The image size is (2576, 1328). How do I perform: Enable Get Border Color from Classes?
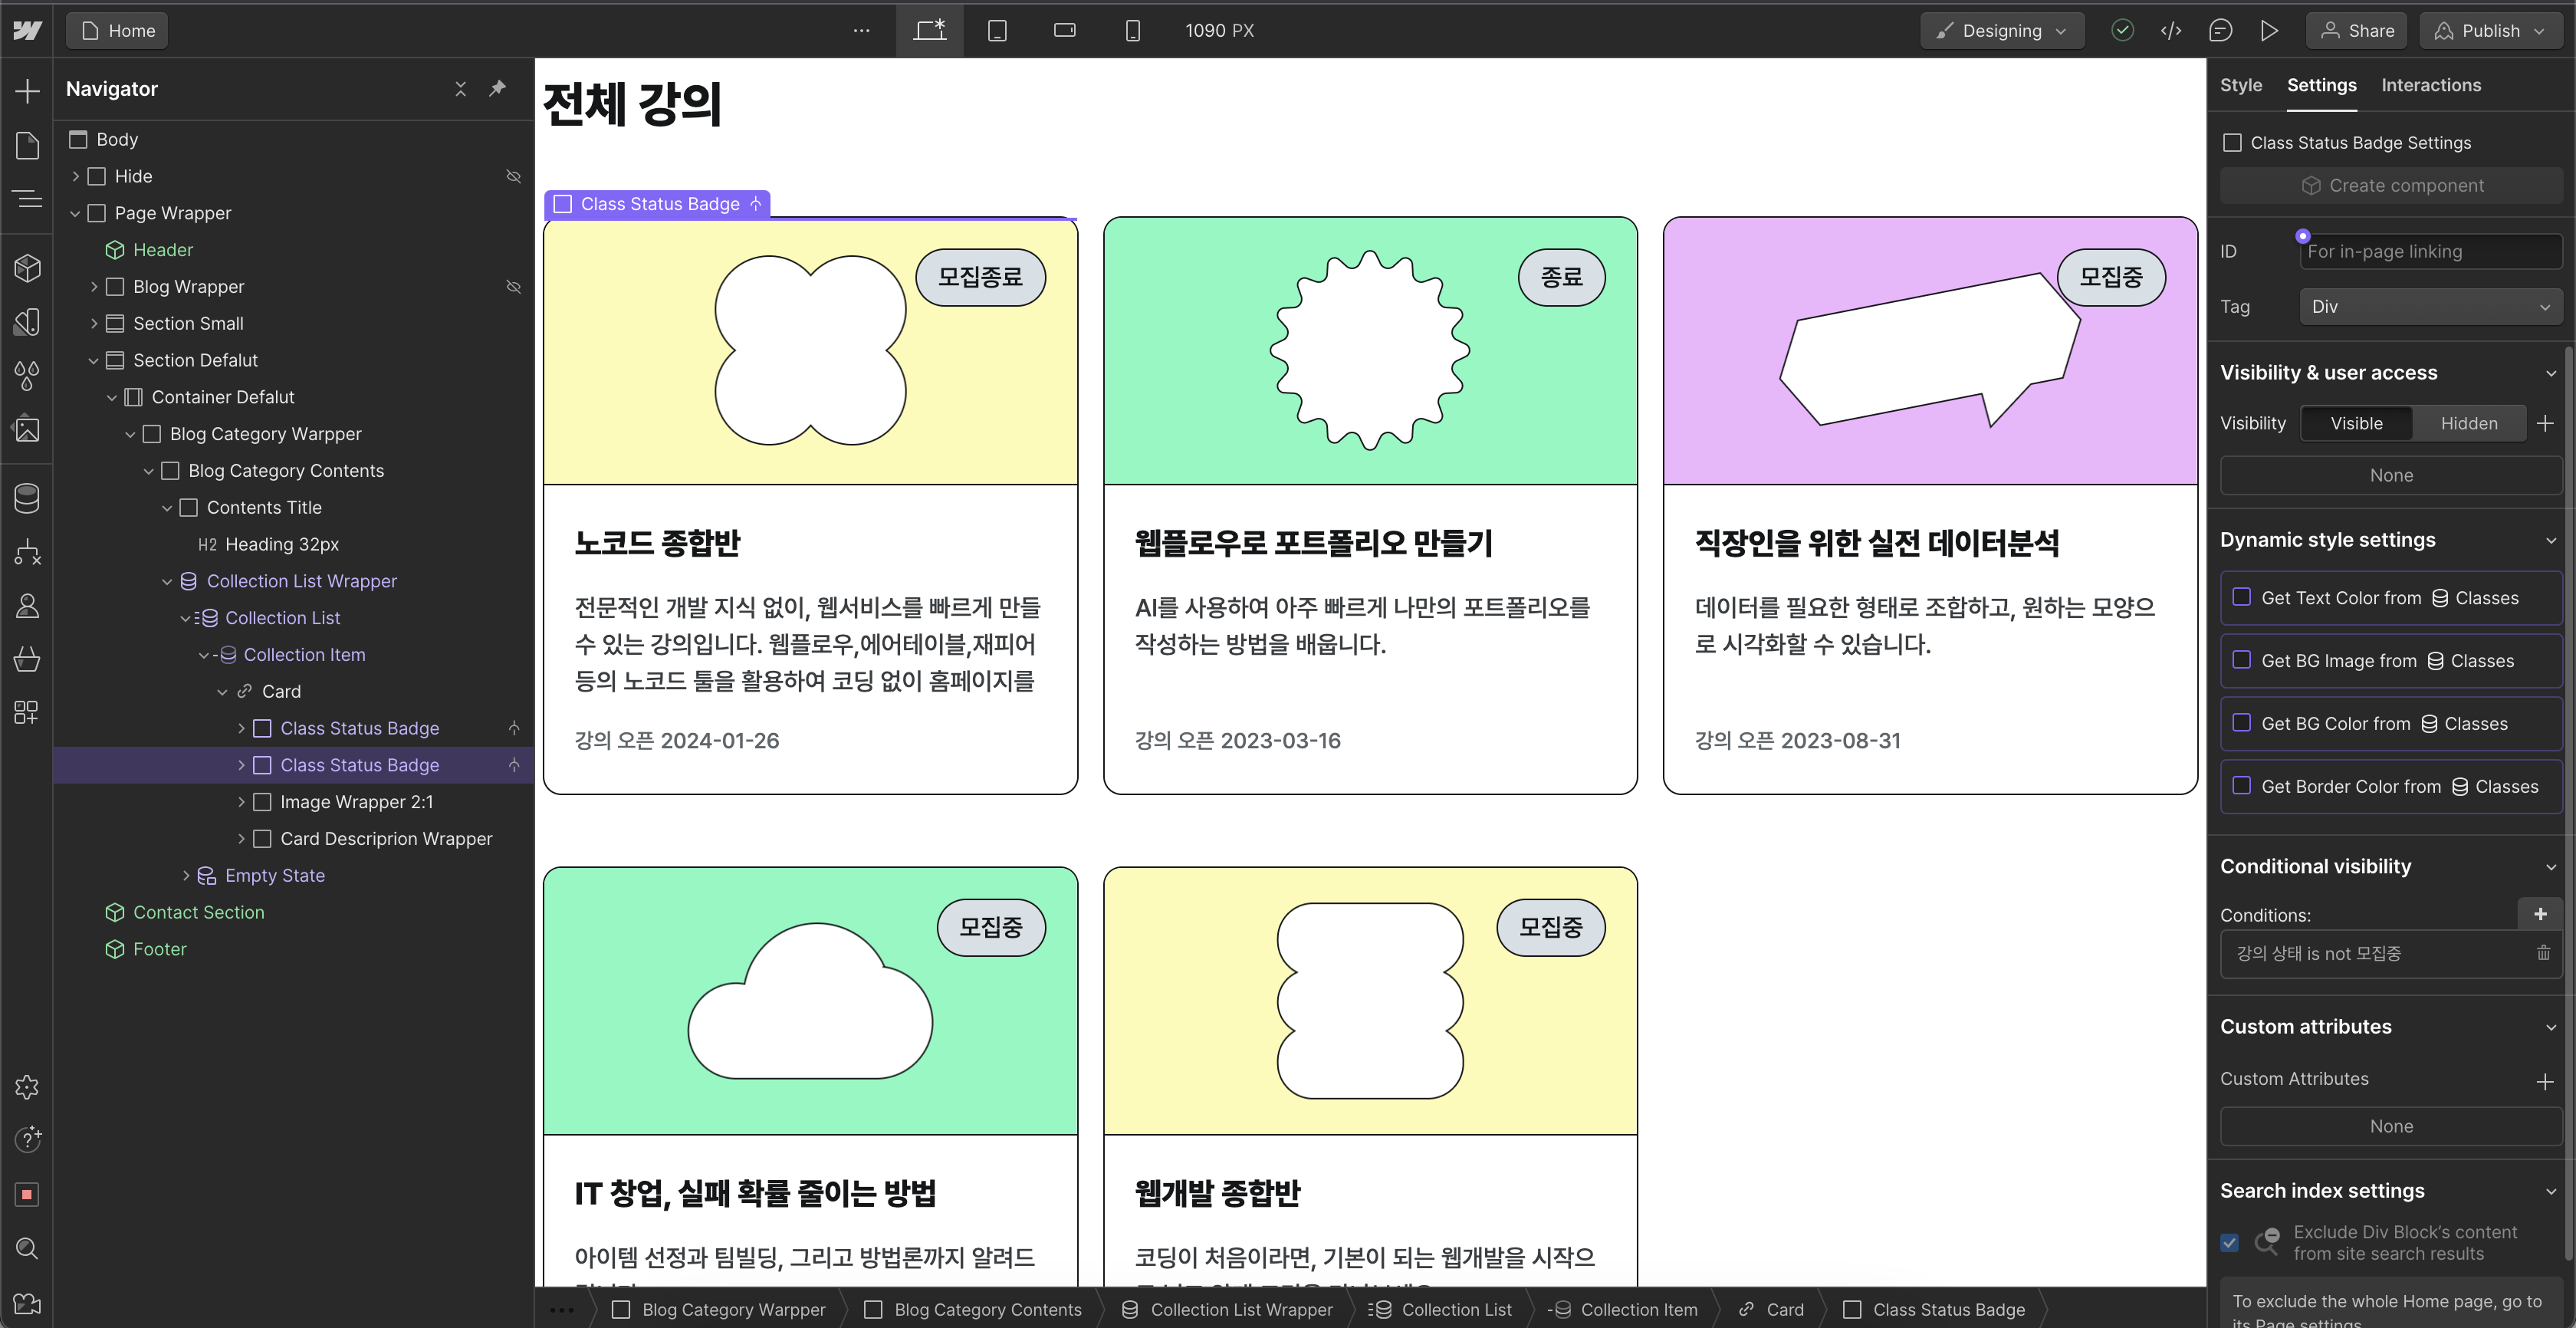[2242, 786]
